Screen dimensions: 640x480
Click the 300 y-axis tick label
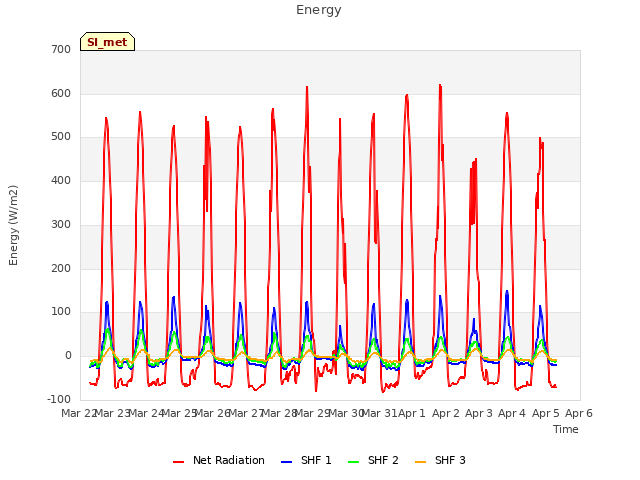[x=61, y=224]
